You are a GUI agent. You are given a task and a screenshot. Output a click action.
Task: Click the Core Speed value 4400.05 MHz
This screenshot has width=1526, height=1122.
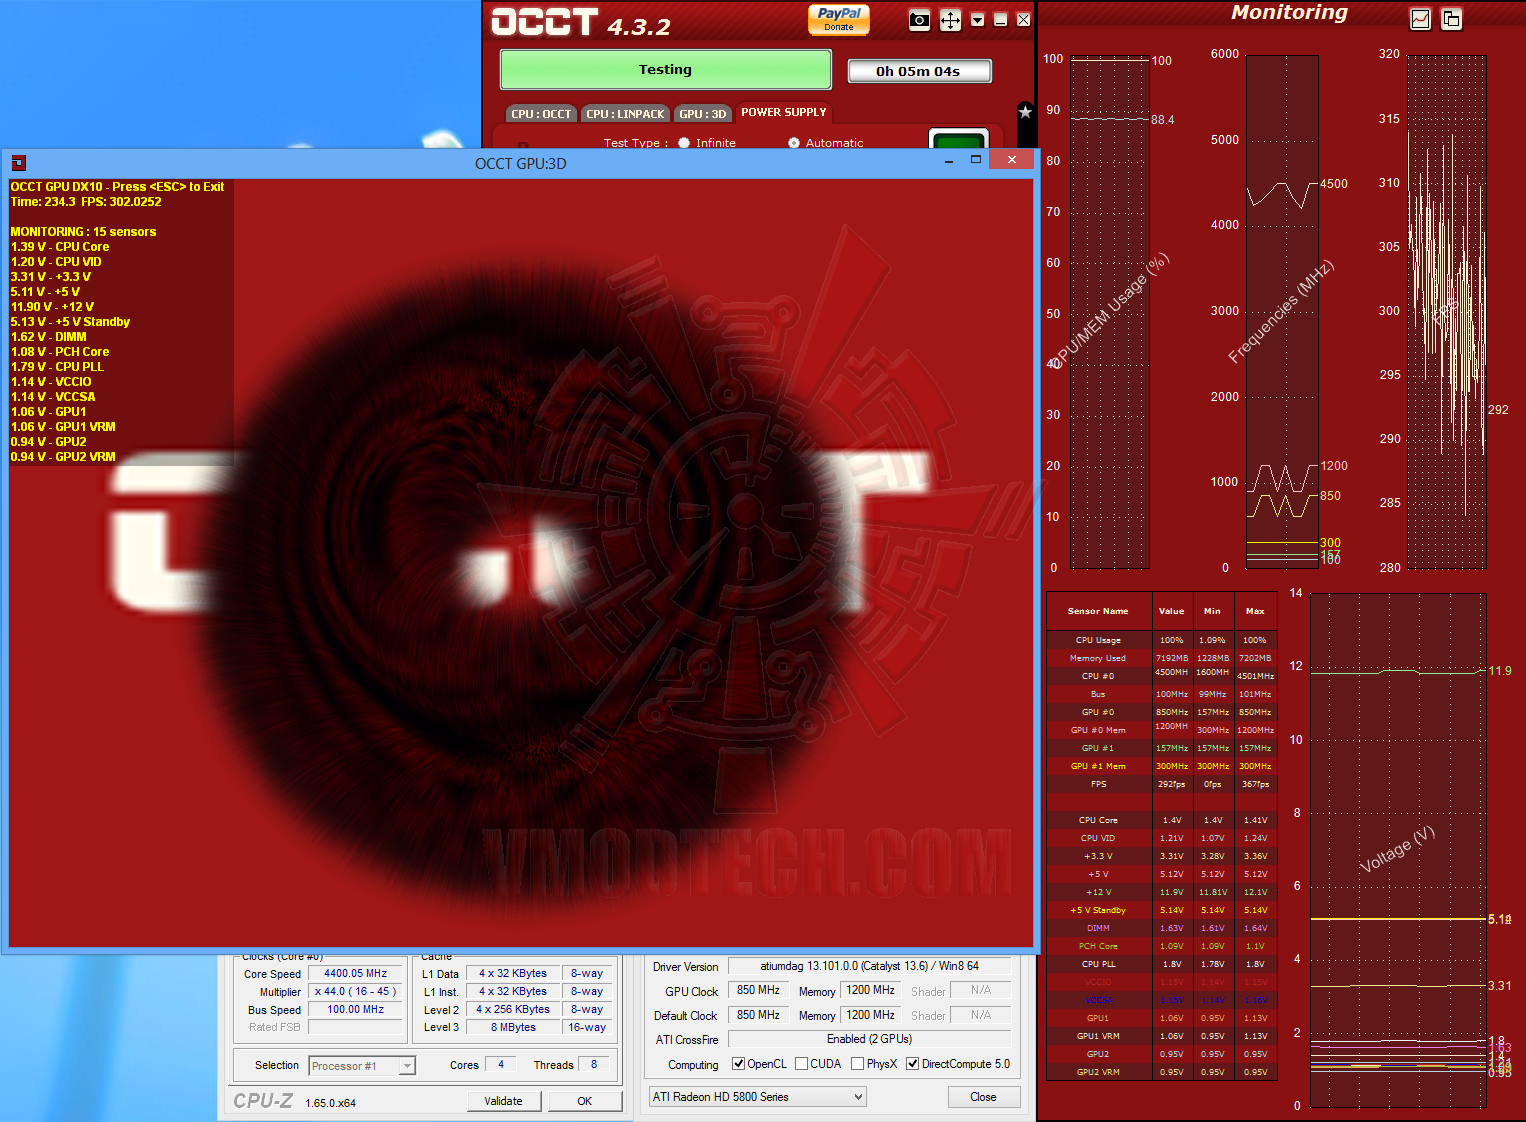(x=356, y=973)
